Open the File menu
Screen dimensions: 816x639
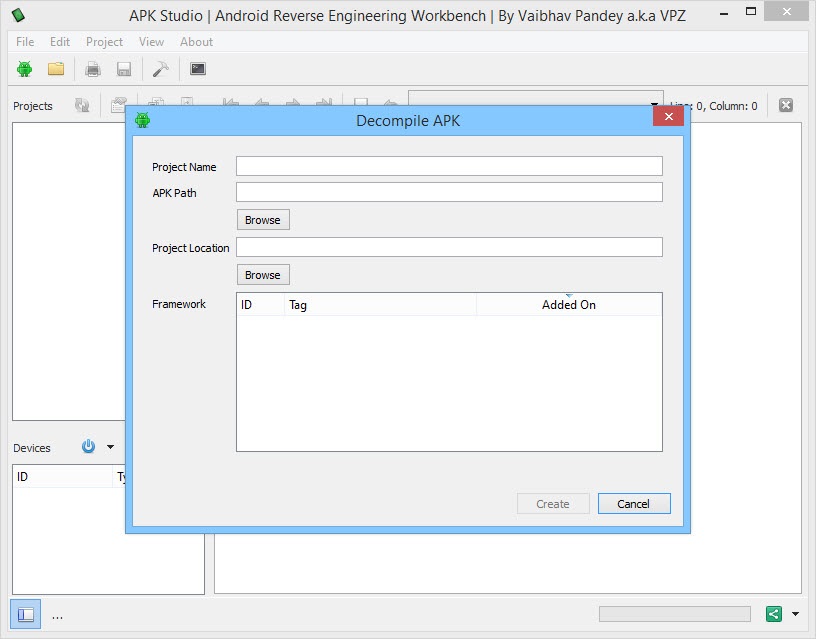click(25, 42)
